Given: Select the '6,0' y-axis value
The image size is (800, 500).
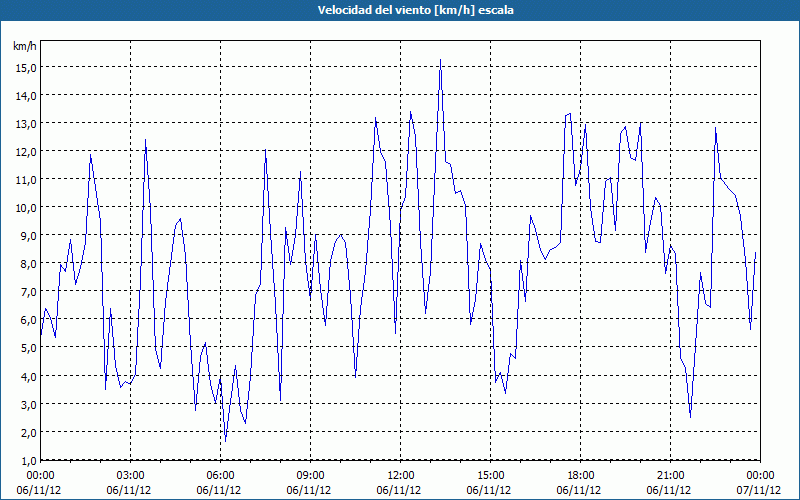Looking at the screenshot, I should click(28, 319).
